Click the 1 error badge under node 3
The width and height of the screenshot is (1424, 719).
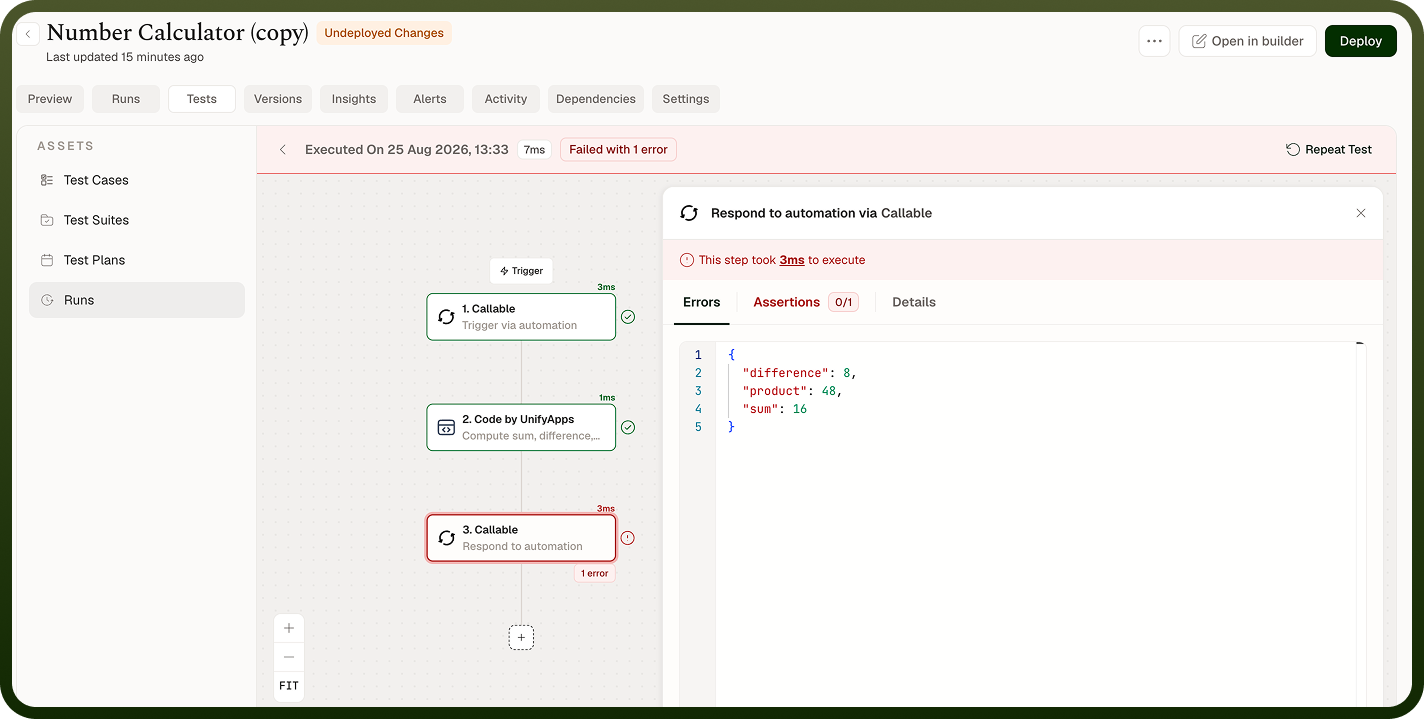(x=594, y=574)
